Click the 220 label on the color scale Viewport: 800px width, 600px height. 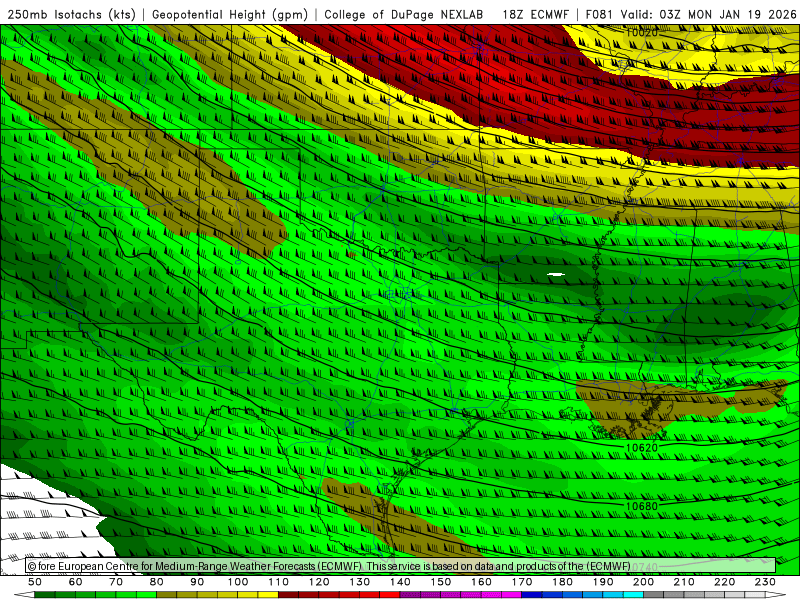(724, 582)
